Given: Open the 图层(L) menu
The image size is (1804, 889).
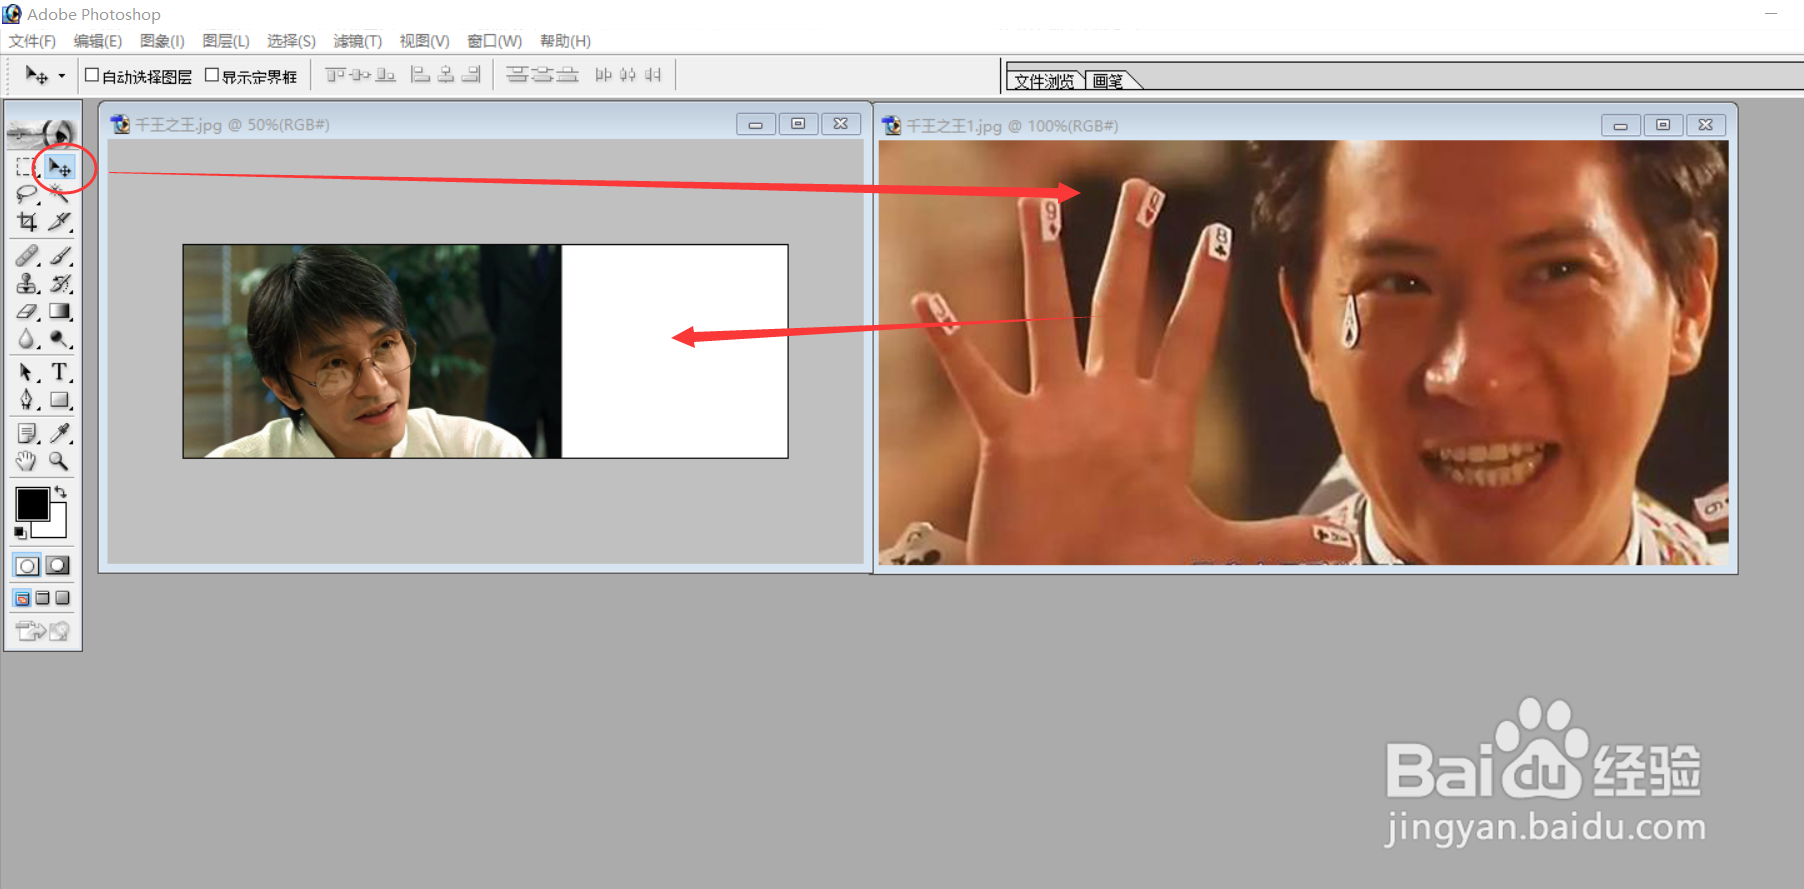Looking at the screenshot, I should [x=226, y=41].
